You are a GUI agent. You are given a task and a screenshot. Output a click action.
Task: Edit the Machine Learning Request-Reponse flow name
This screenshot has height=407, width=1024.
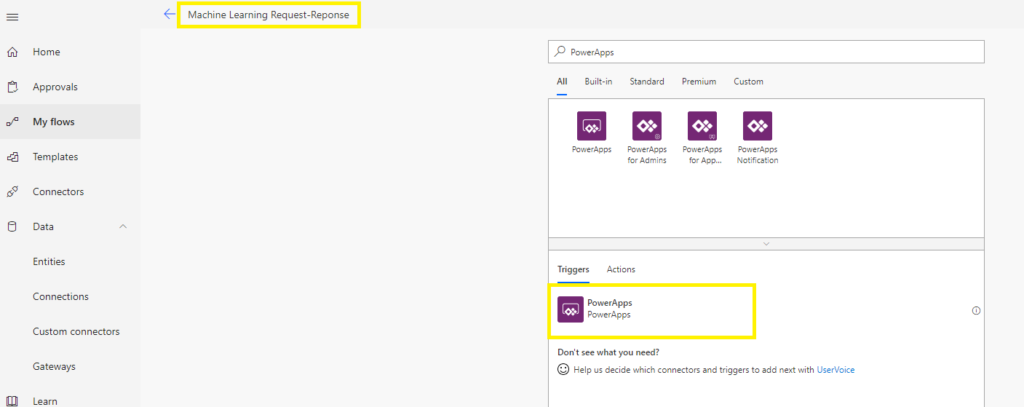click(268, 15)
